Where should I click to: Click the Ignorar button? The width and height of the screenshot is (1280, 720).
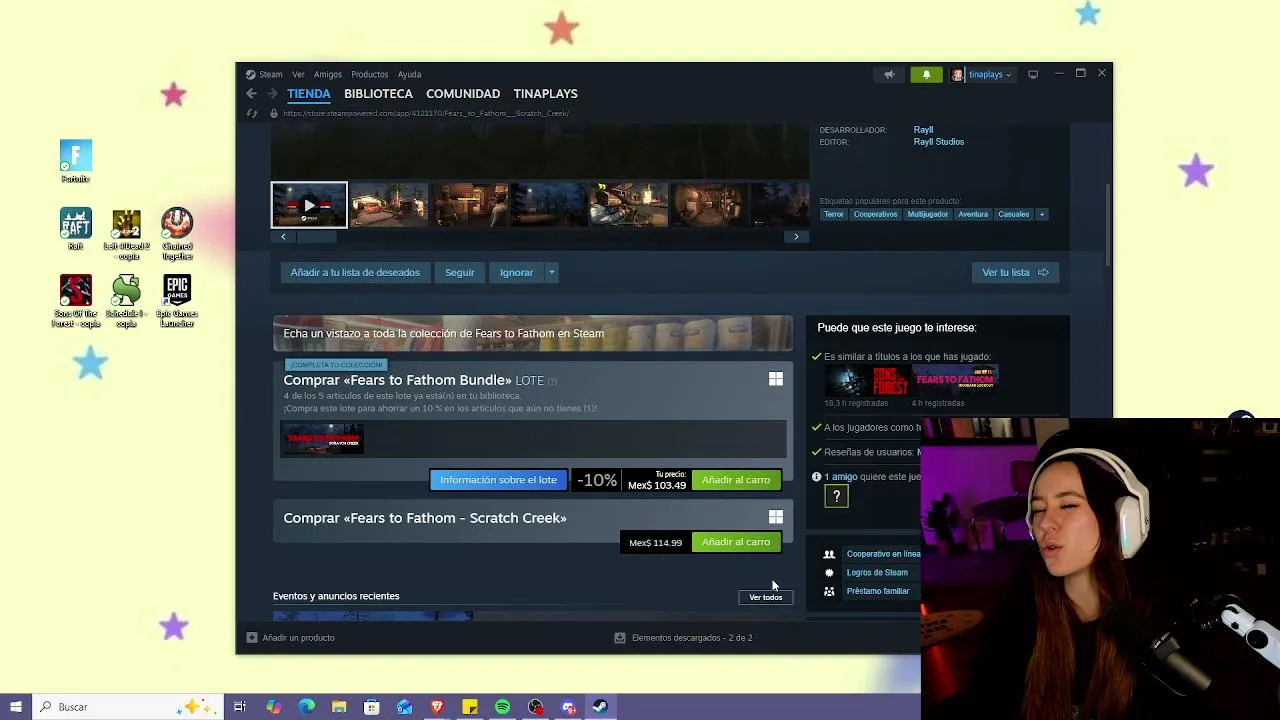(x=516, y=272)
